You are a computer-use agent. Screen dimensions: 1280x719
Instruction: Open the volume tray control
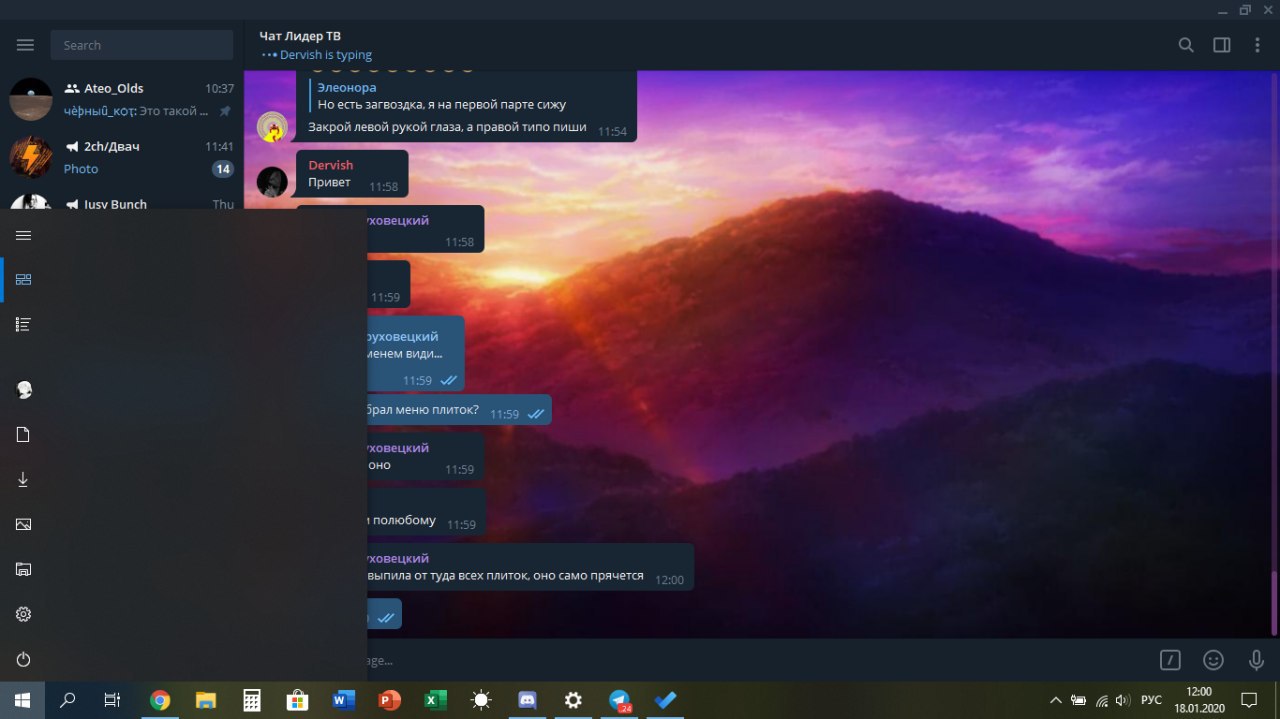pos(1123,700)
